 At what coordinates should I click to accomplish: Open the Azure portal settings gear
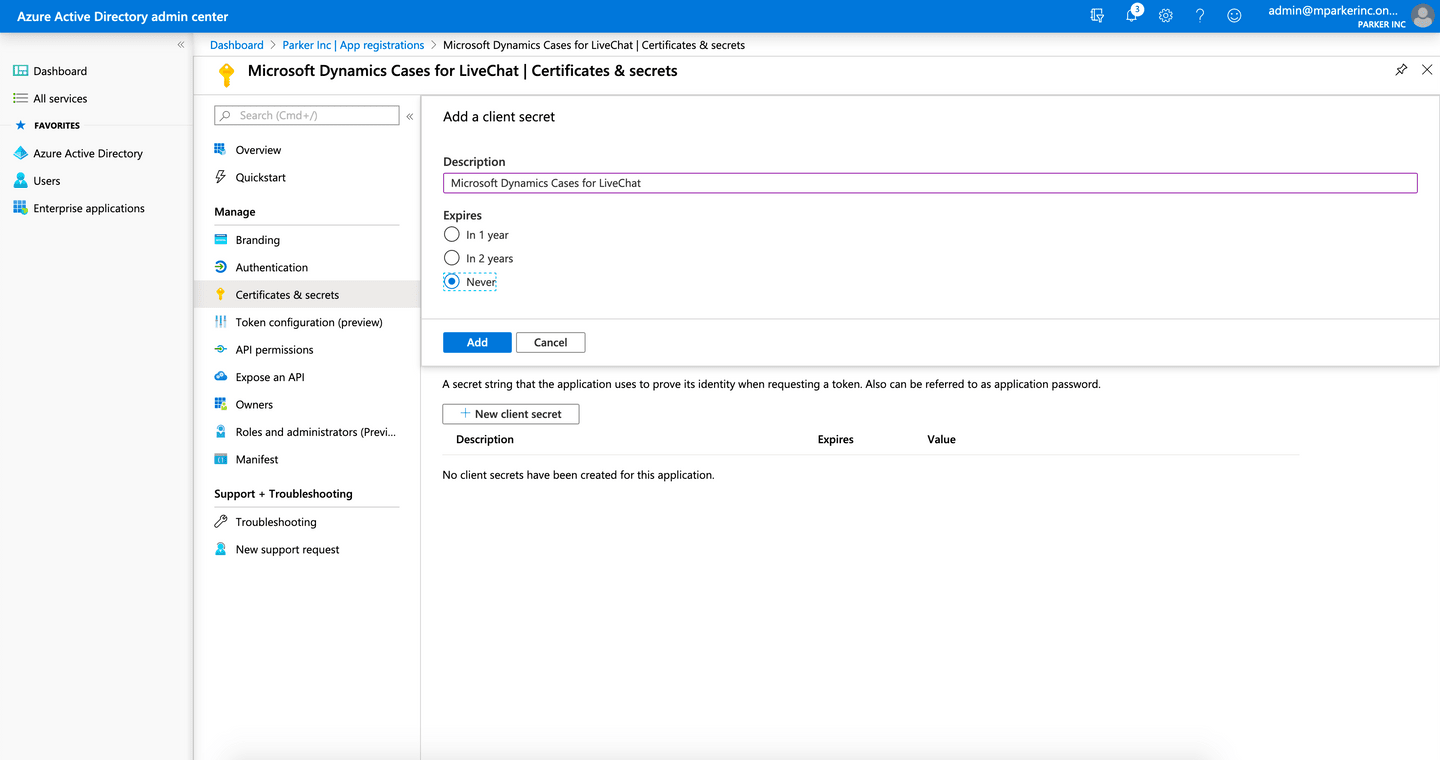coord(1165,15)
